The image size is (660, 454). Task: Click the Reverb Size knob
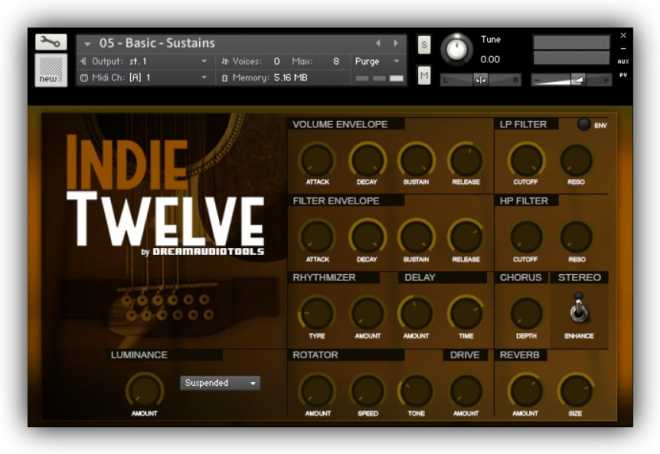576,391
